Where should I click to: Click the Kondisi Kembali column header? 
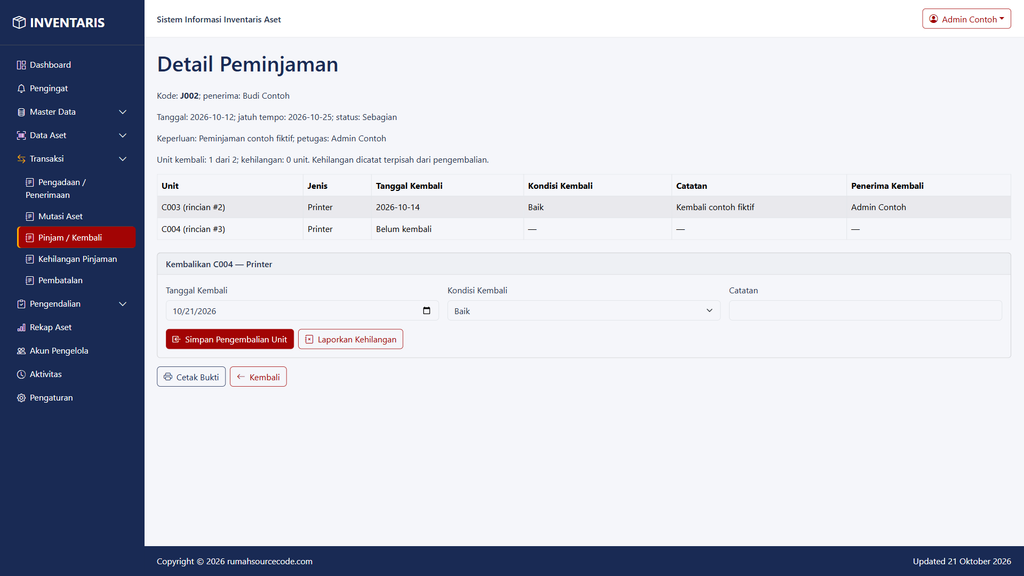coord(598,185)
